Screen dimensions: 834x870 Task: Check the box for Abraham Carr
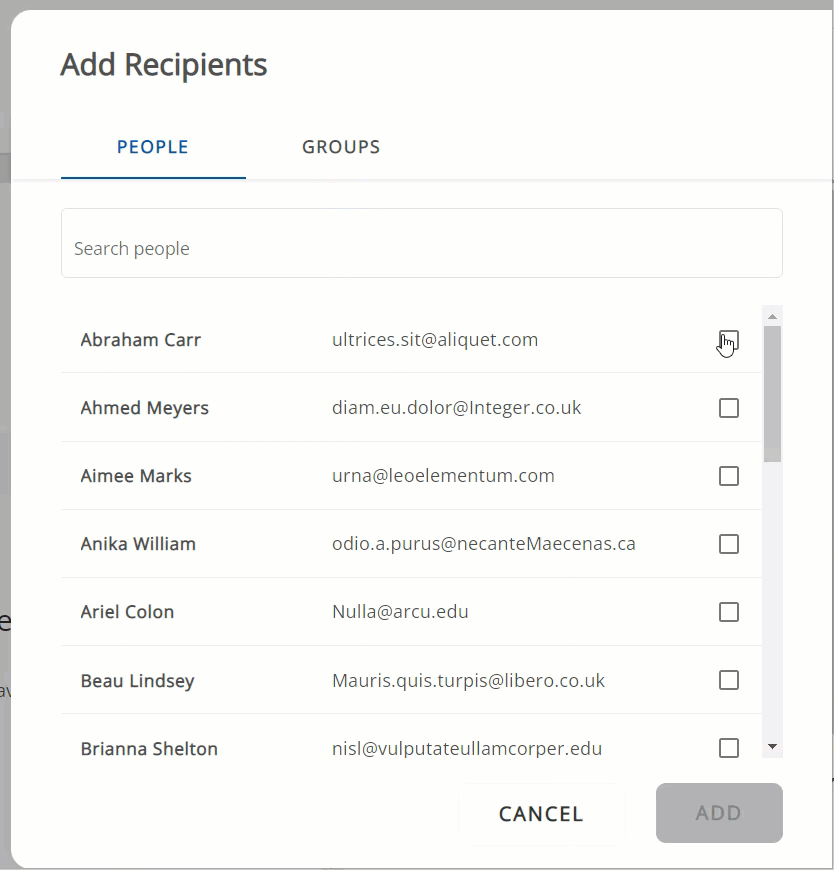coord(729,340)
